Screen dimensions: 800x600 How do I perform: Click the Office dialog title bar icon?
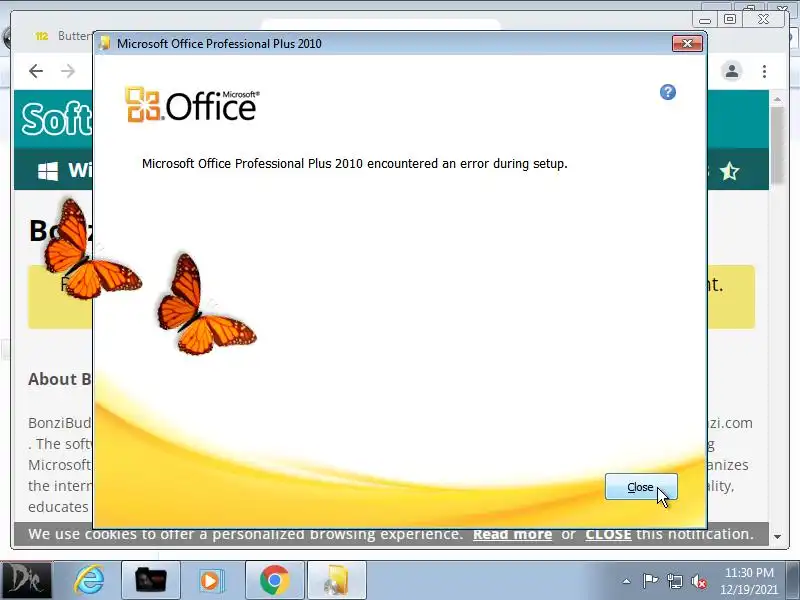click(105, 43)
